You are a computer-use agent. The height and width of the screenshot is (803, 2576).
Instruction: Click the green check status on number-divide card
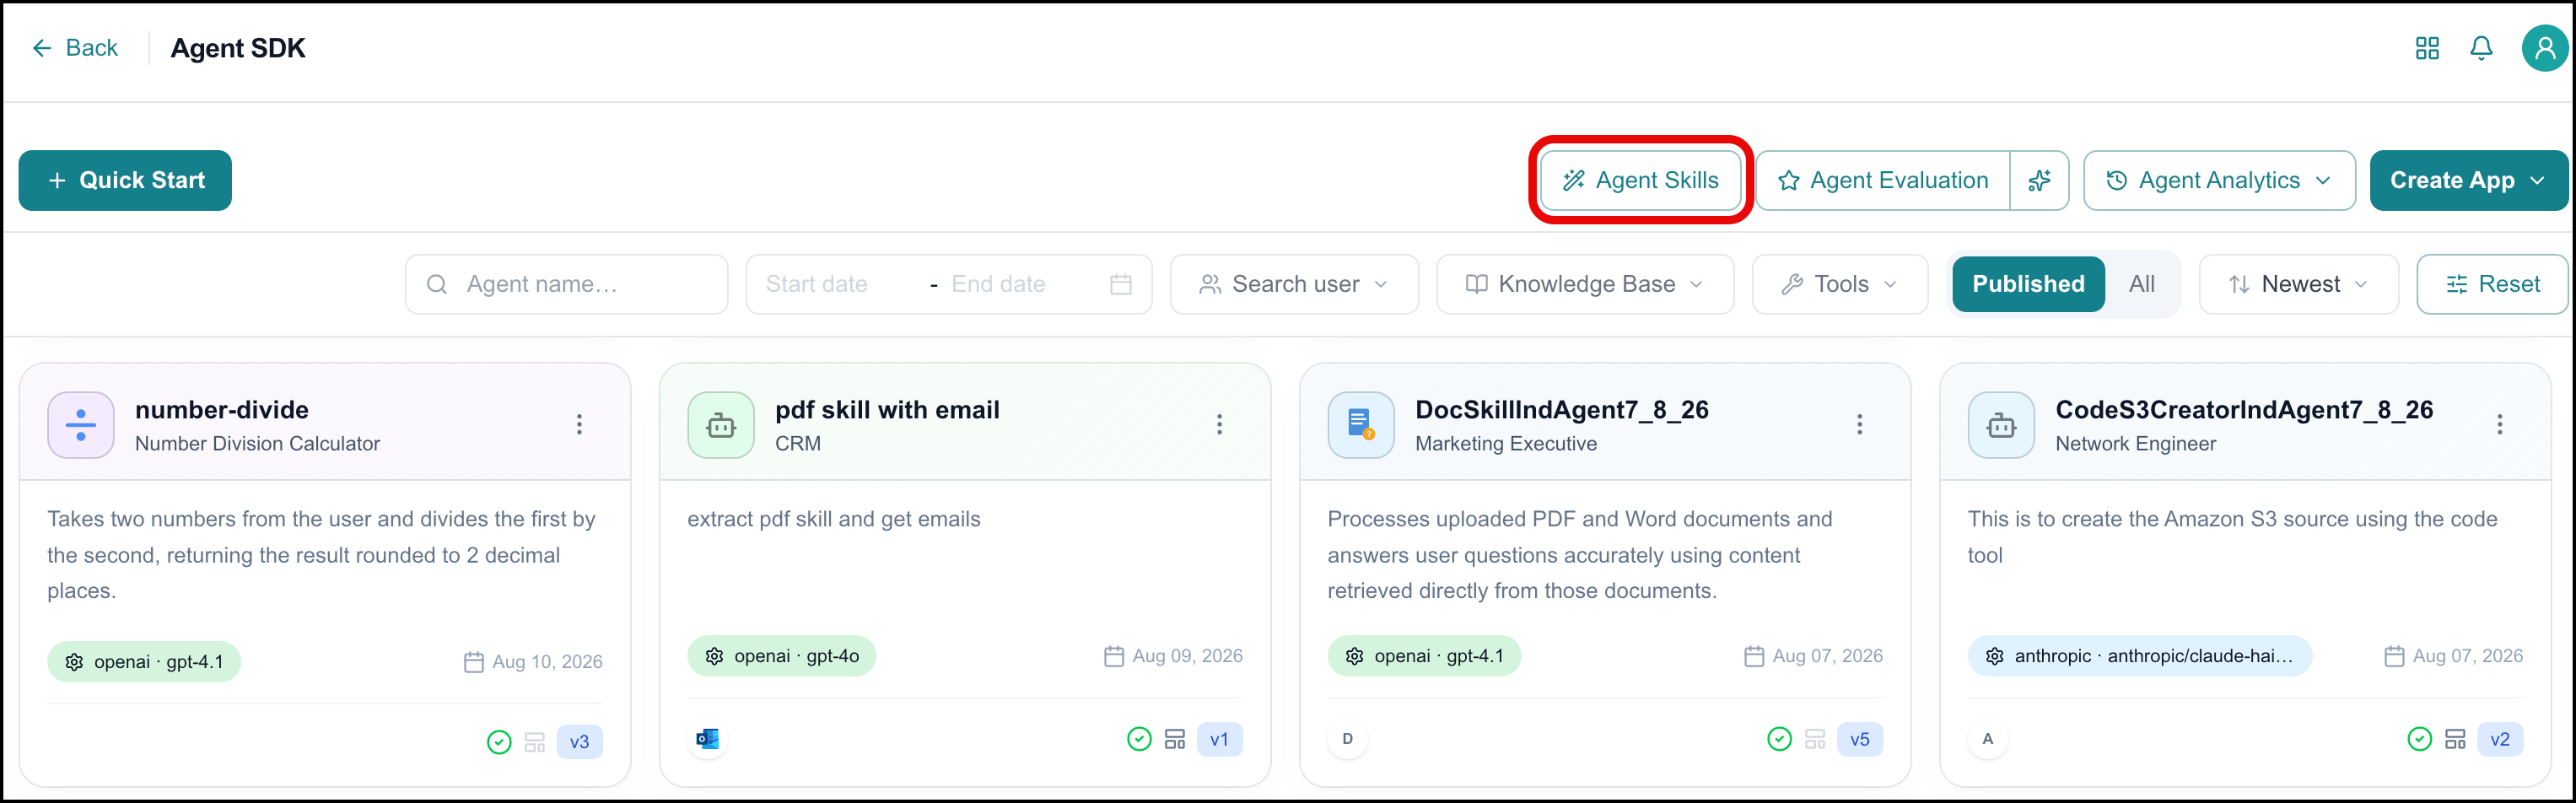coord(499,742)
